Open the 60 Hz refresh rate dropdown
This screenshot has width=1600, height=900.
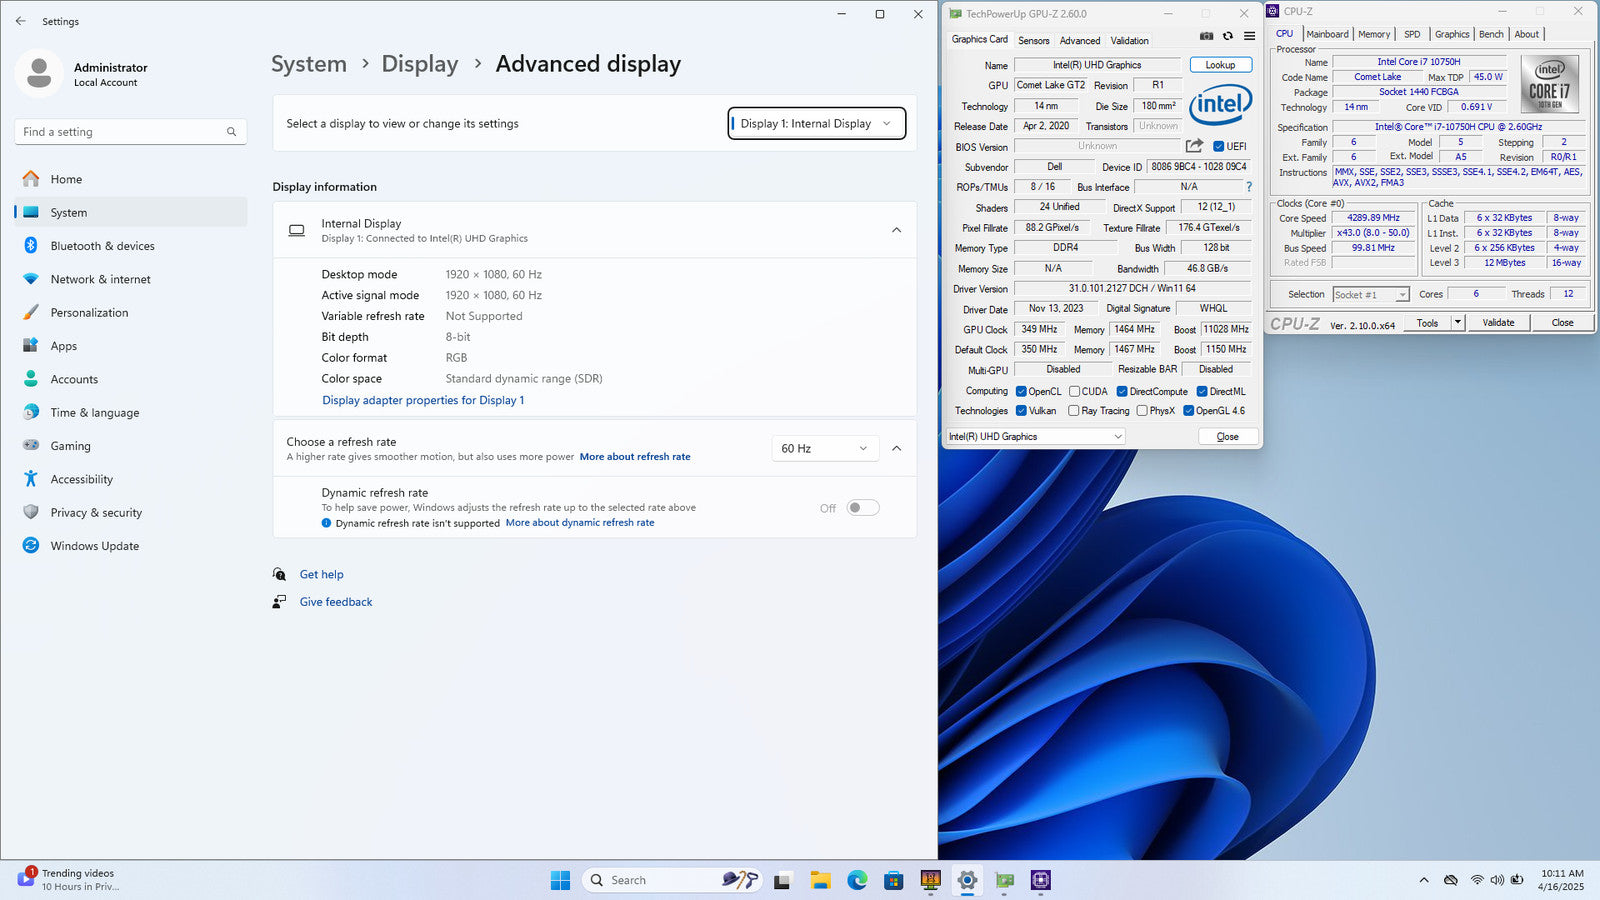pyautogui.click(x=825, y=449)
